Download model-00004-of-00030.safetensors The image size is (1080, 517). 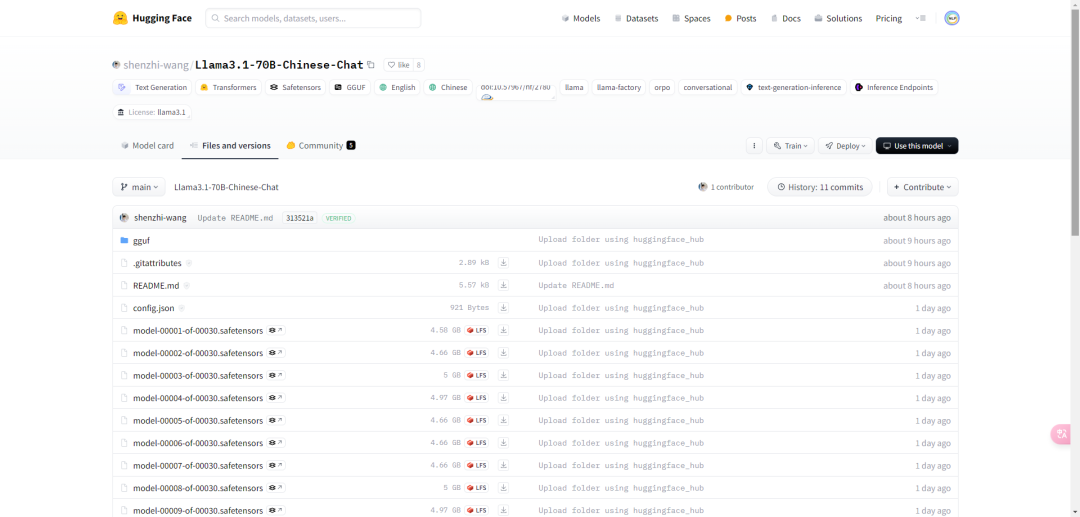pyautogui.click(x=503, y=398)
